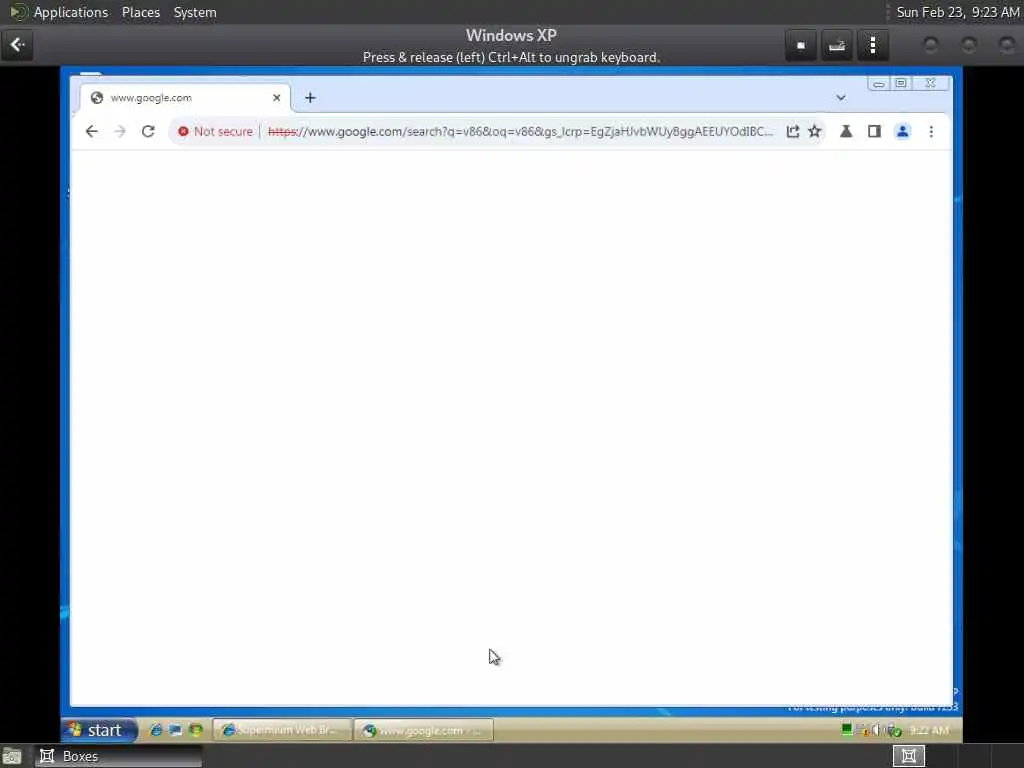
Task: Open the Boxes vertical dots menu
Action: 872,45
